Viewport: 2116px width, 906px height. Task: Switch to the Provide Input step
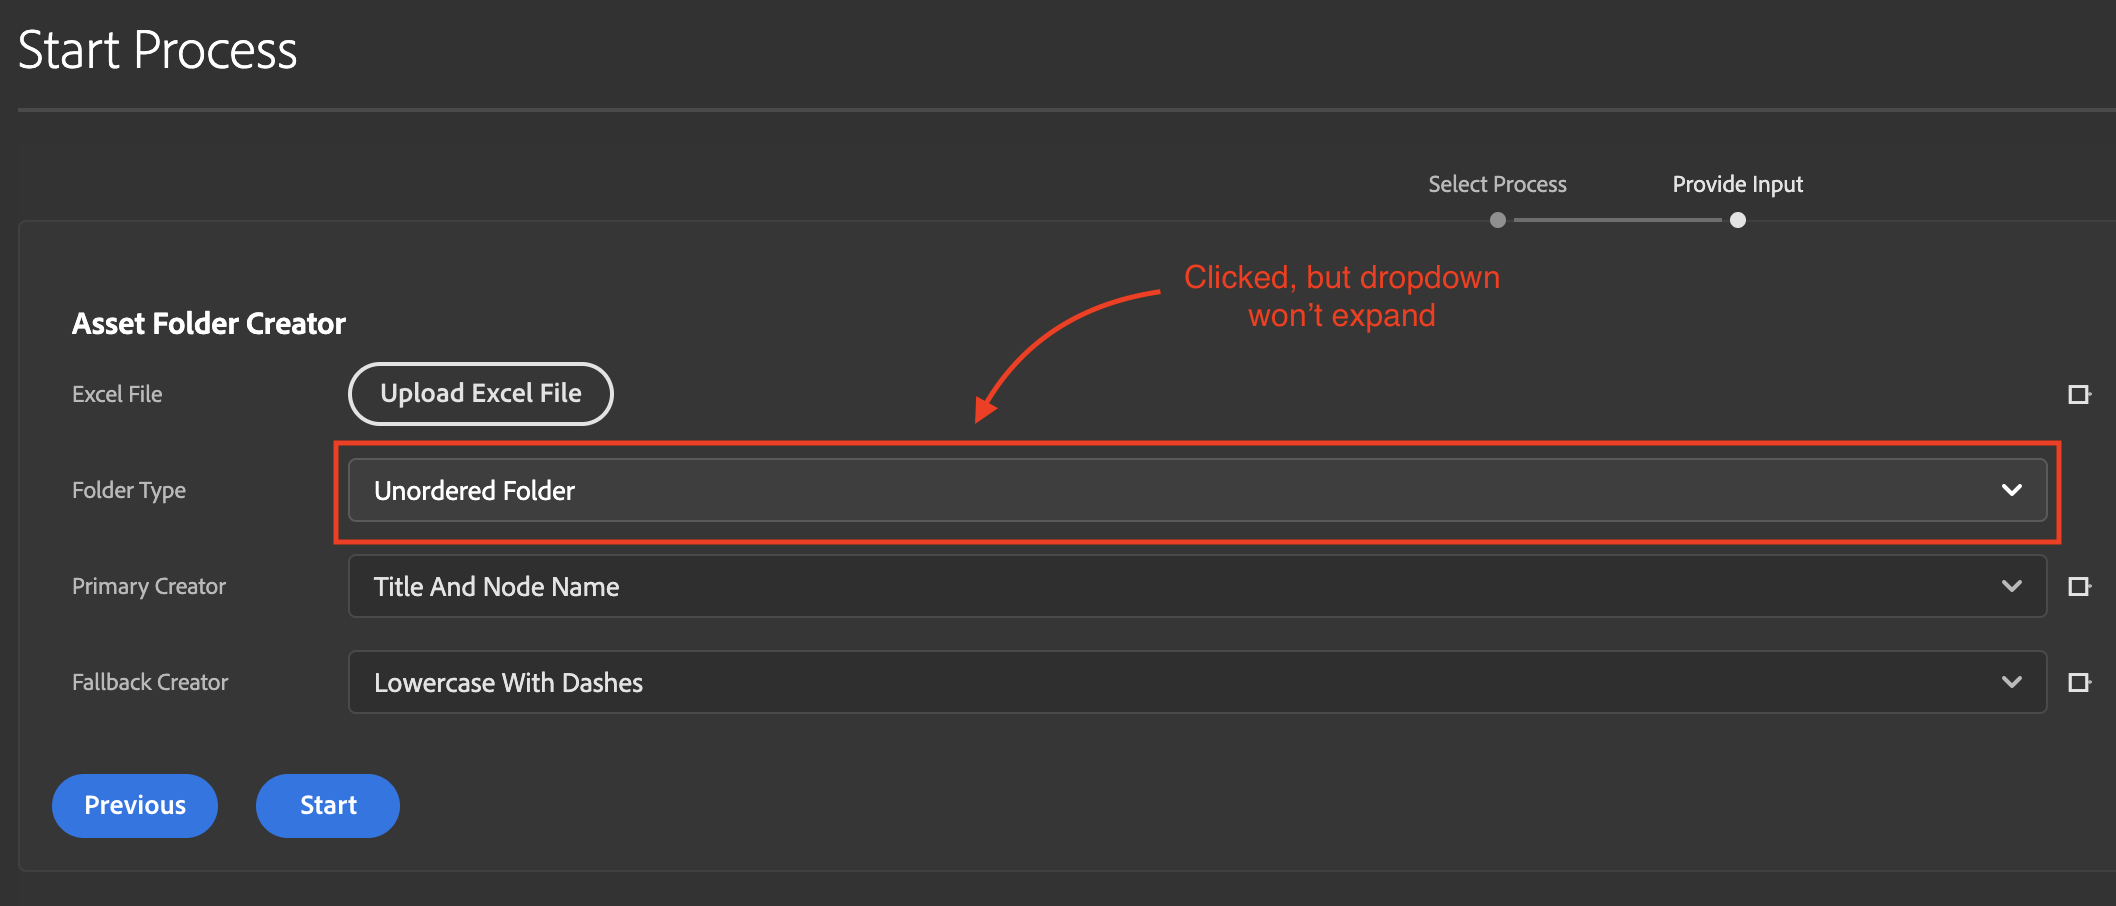click(1737, 184)
